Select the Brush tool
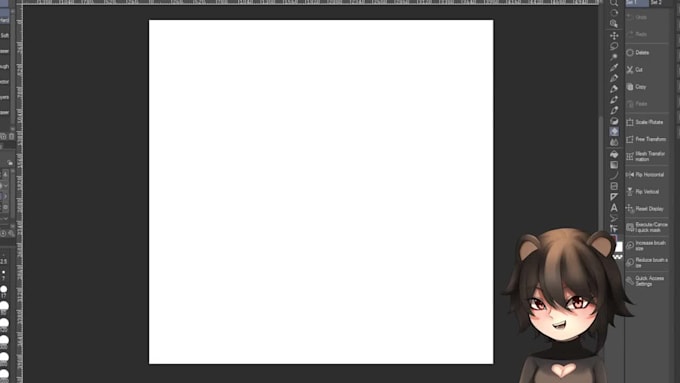 point(614,100)
